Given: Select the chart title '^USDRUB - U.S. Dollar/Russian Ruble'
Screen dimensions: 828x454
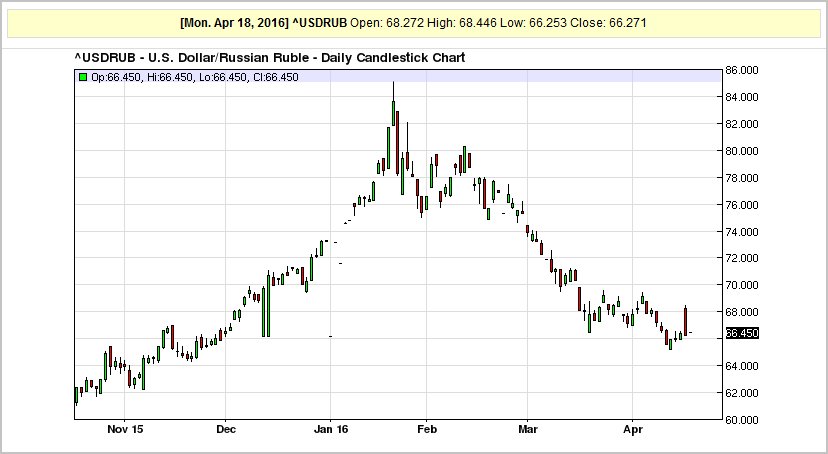Looking at the screenshot, I should [x=191, y=58].
